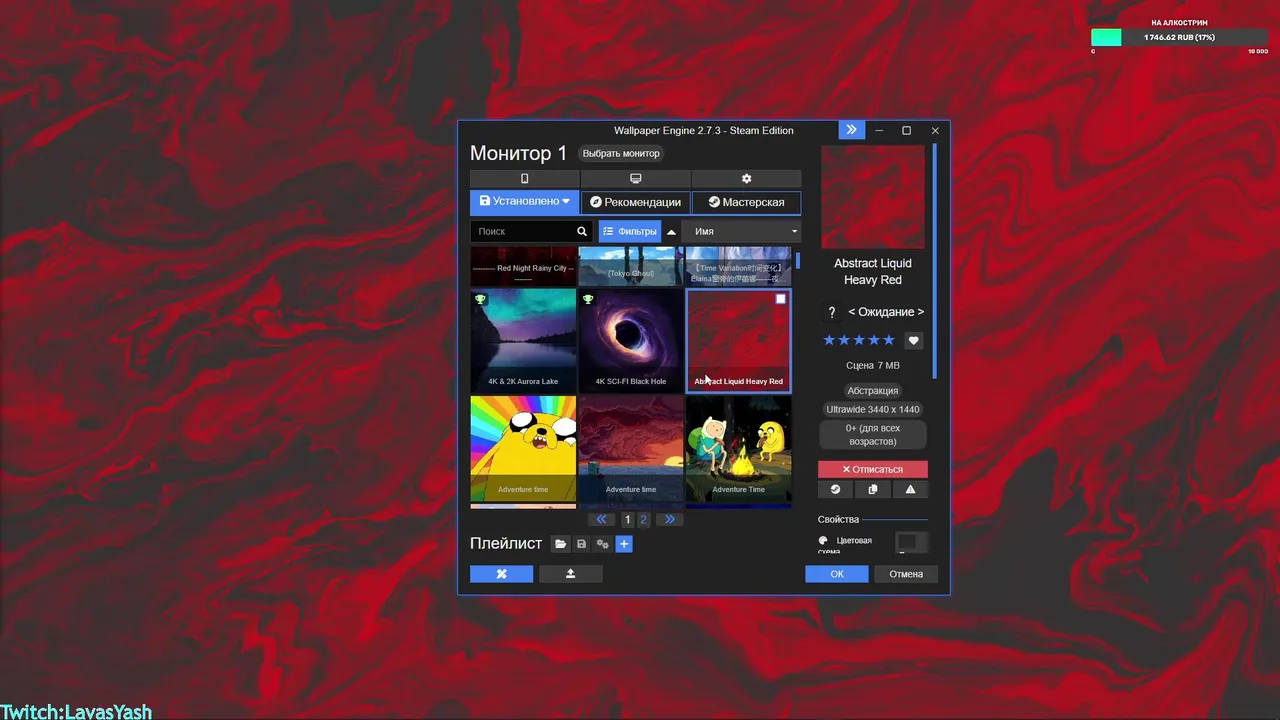Screen dimensions: 1280x720
Task: Click the large Abstract Liquid preview image
Action: 873,197
